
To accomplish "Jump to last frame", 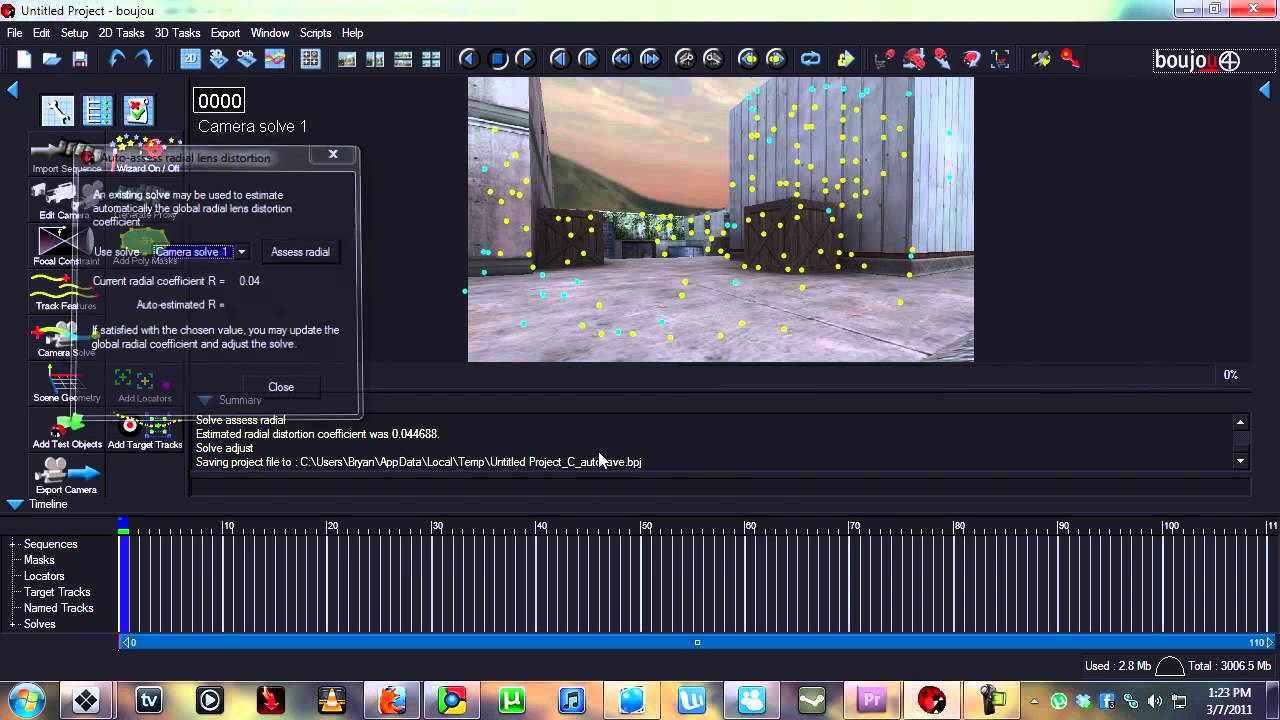I will (650, 60).
